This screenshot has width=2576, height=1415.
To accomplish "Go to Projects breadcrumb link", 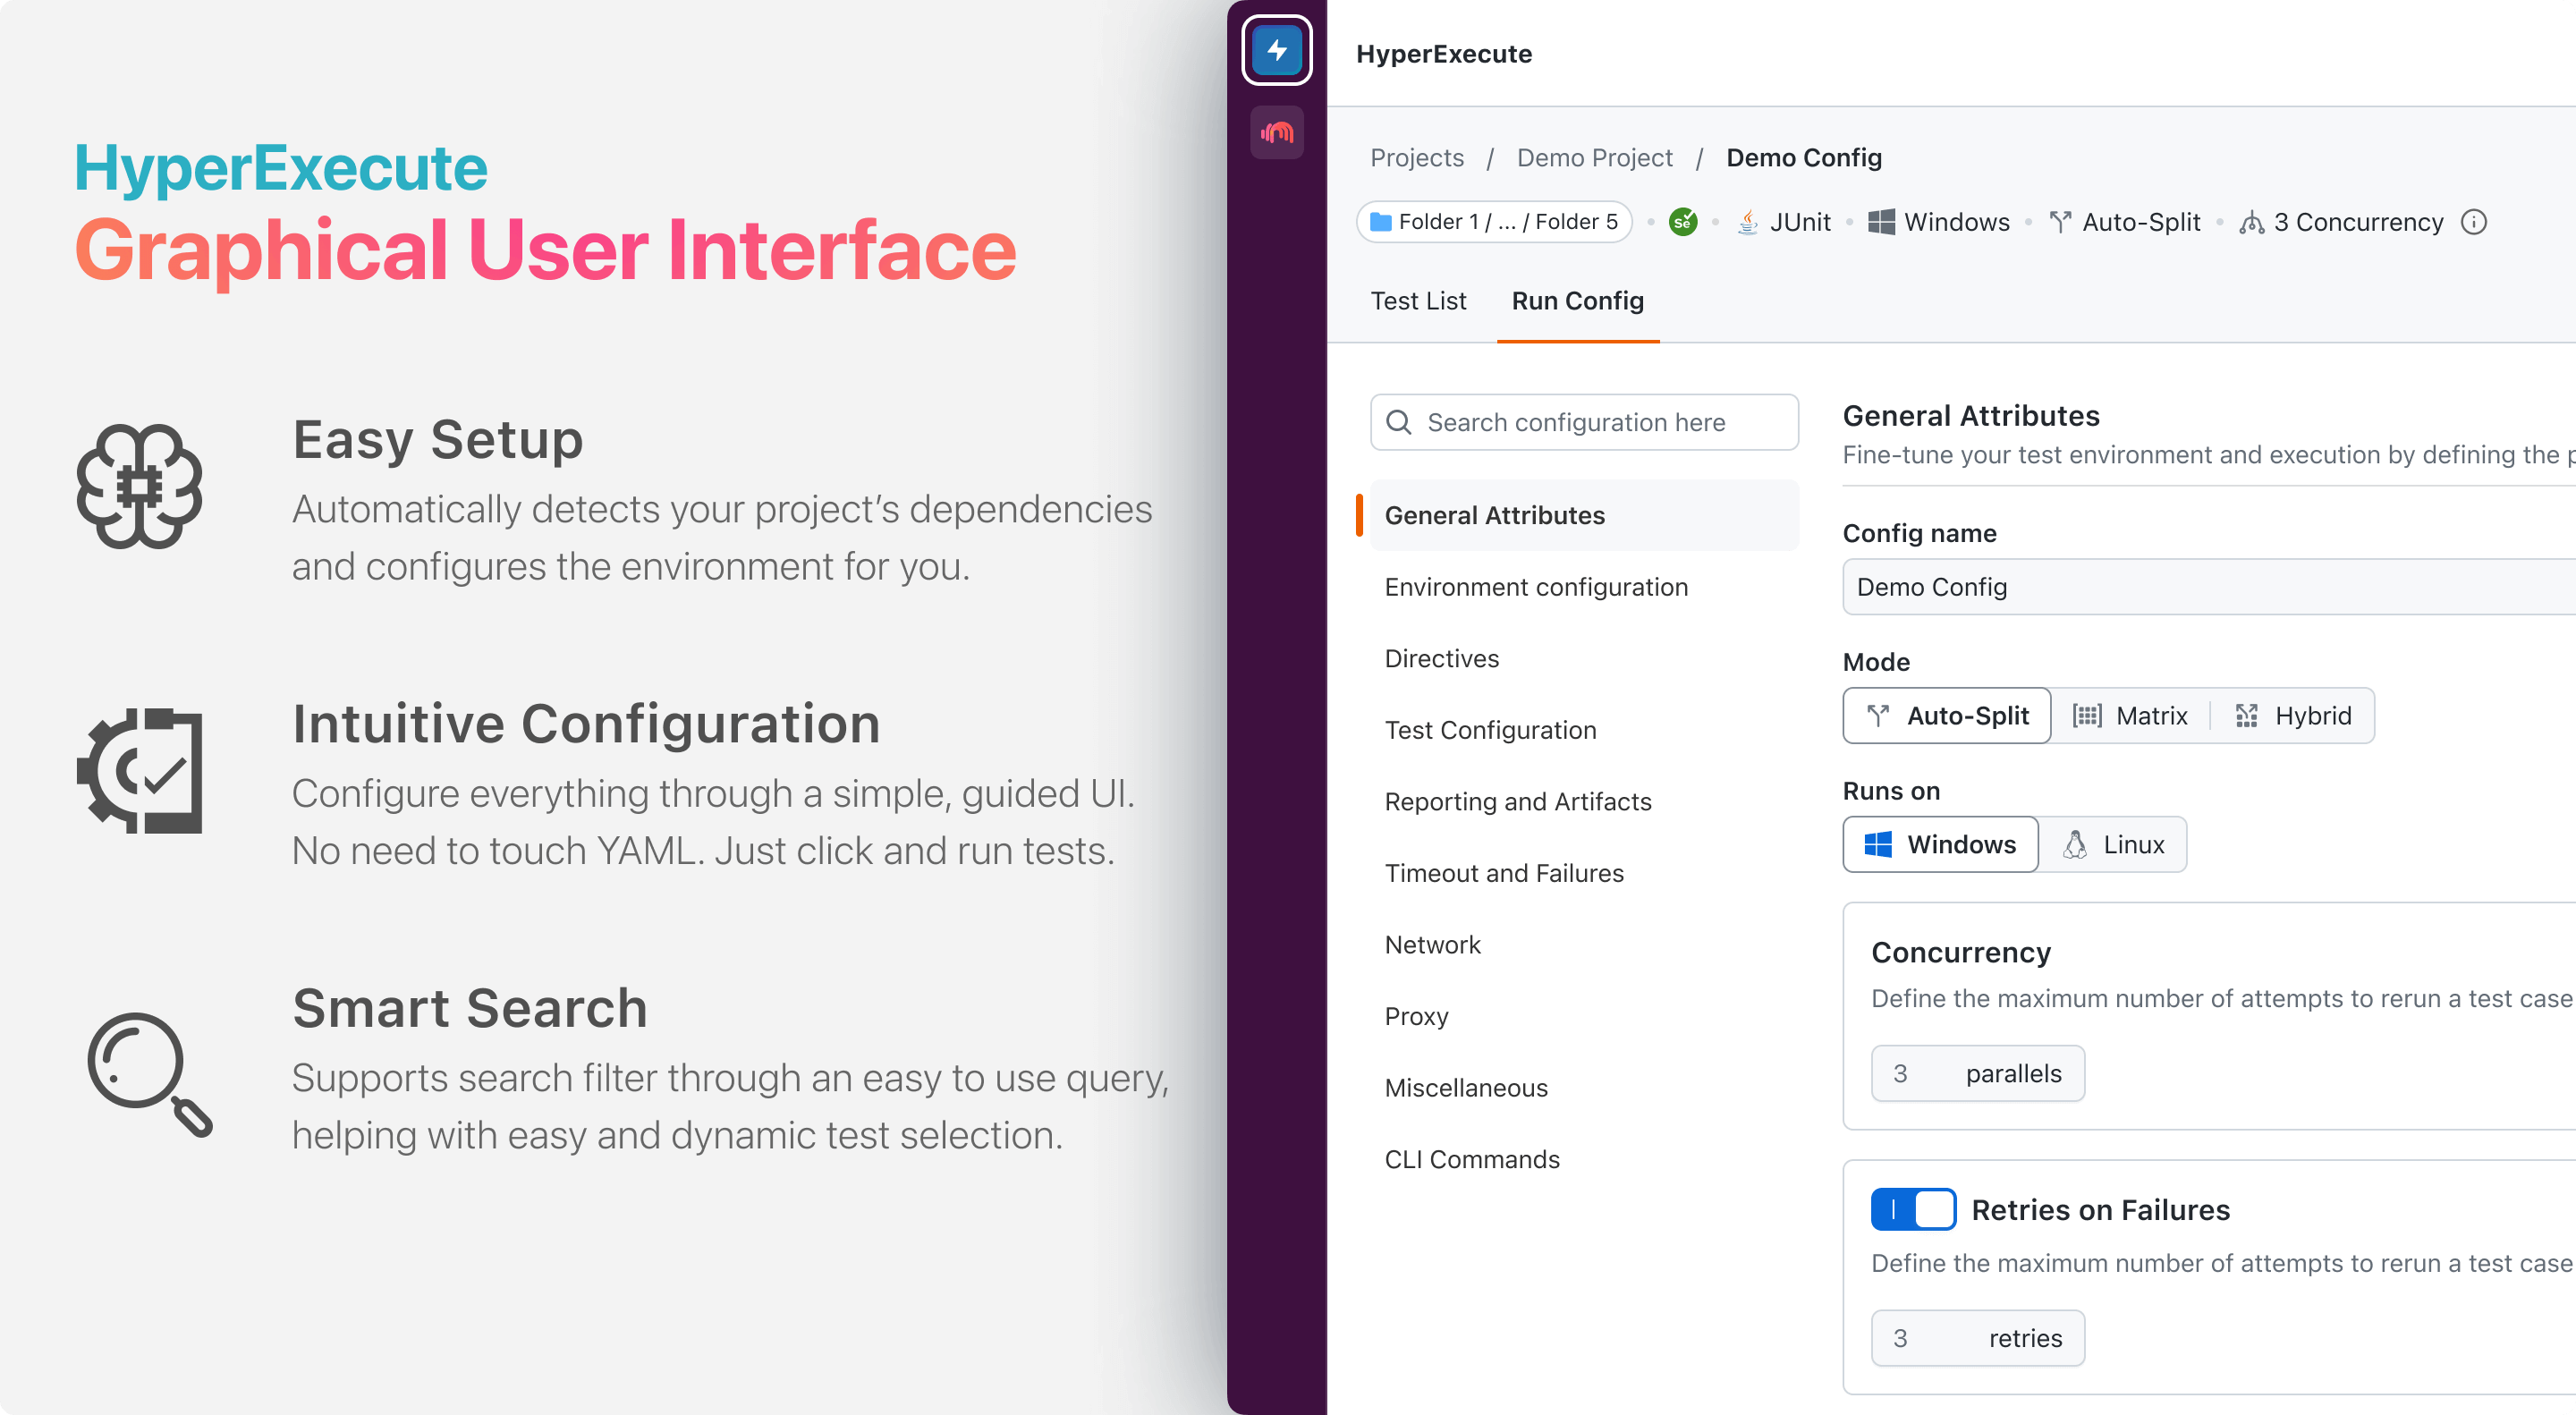I will click(1416, 158).
